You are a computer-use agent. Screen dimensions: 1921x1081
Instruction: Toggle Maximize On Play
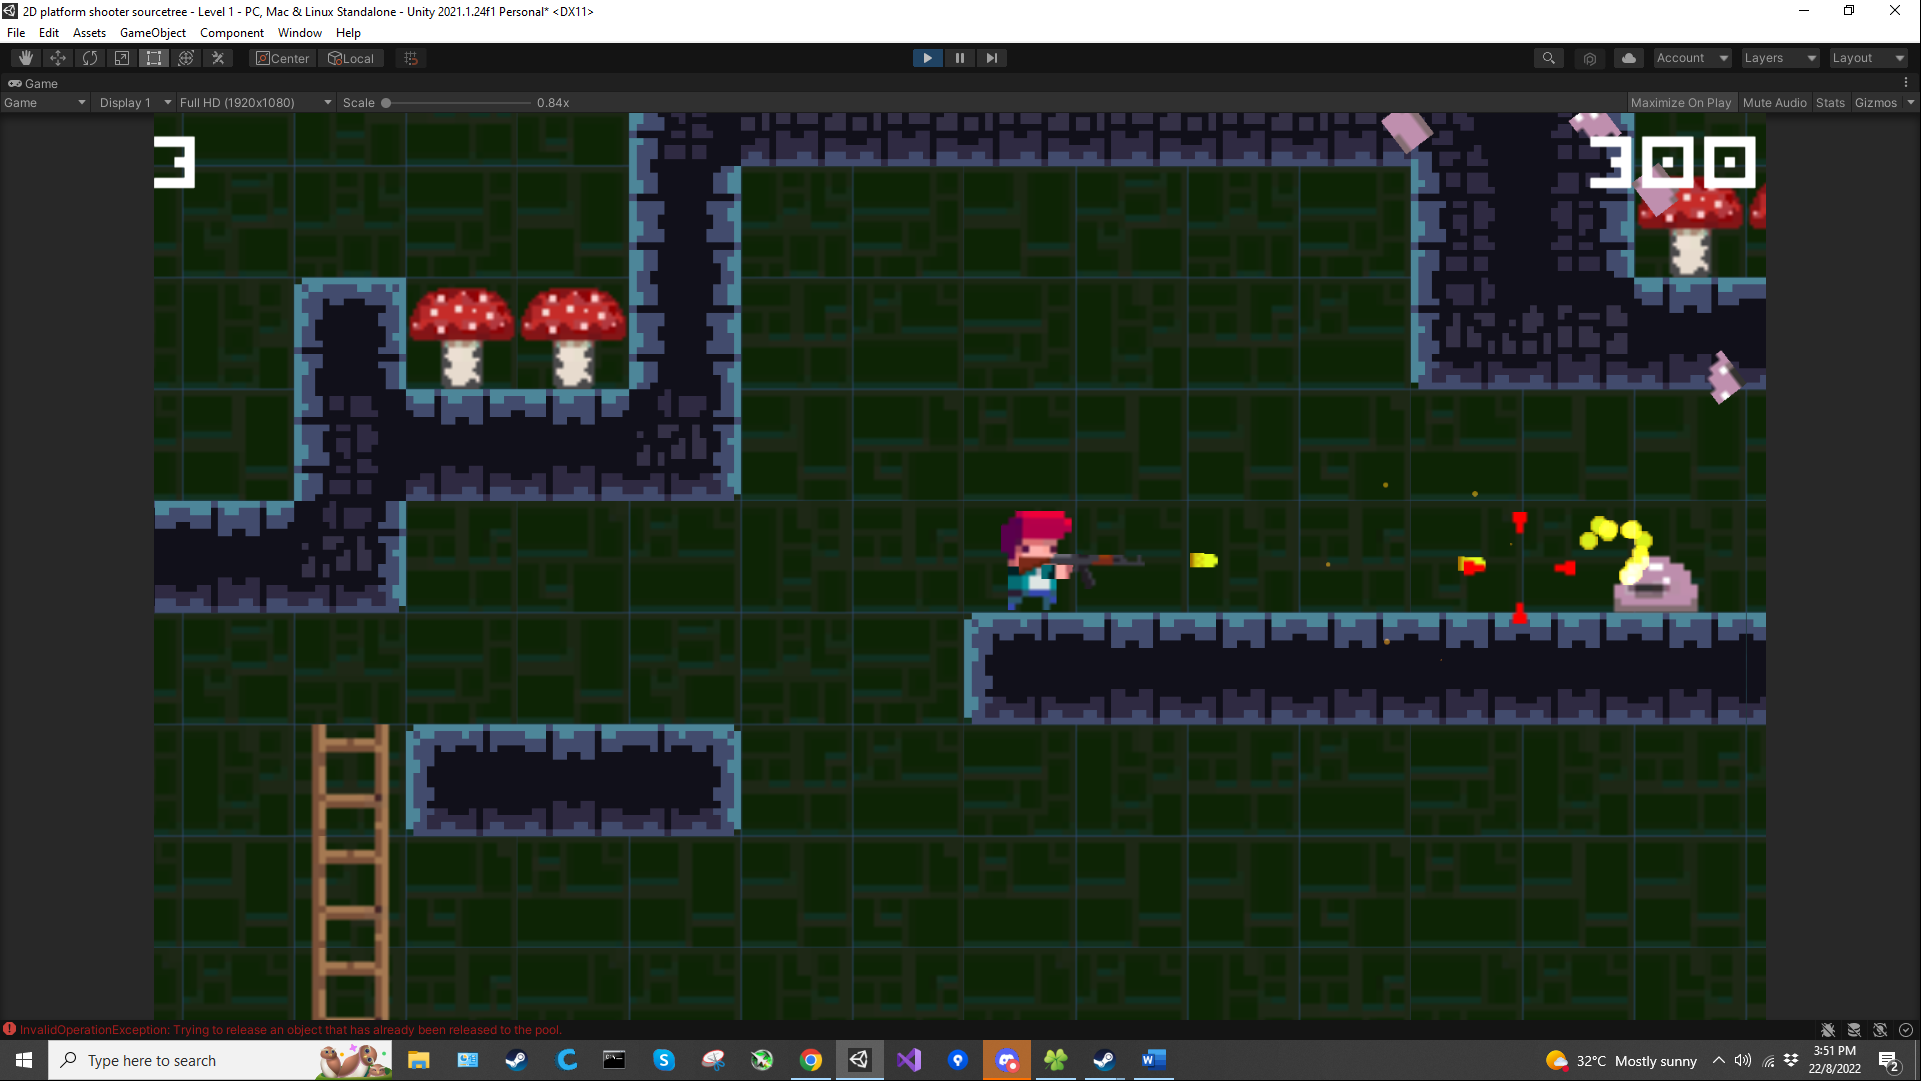click(1681, 102)
